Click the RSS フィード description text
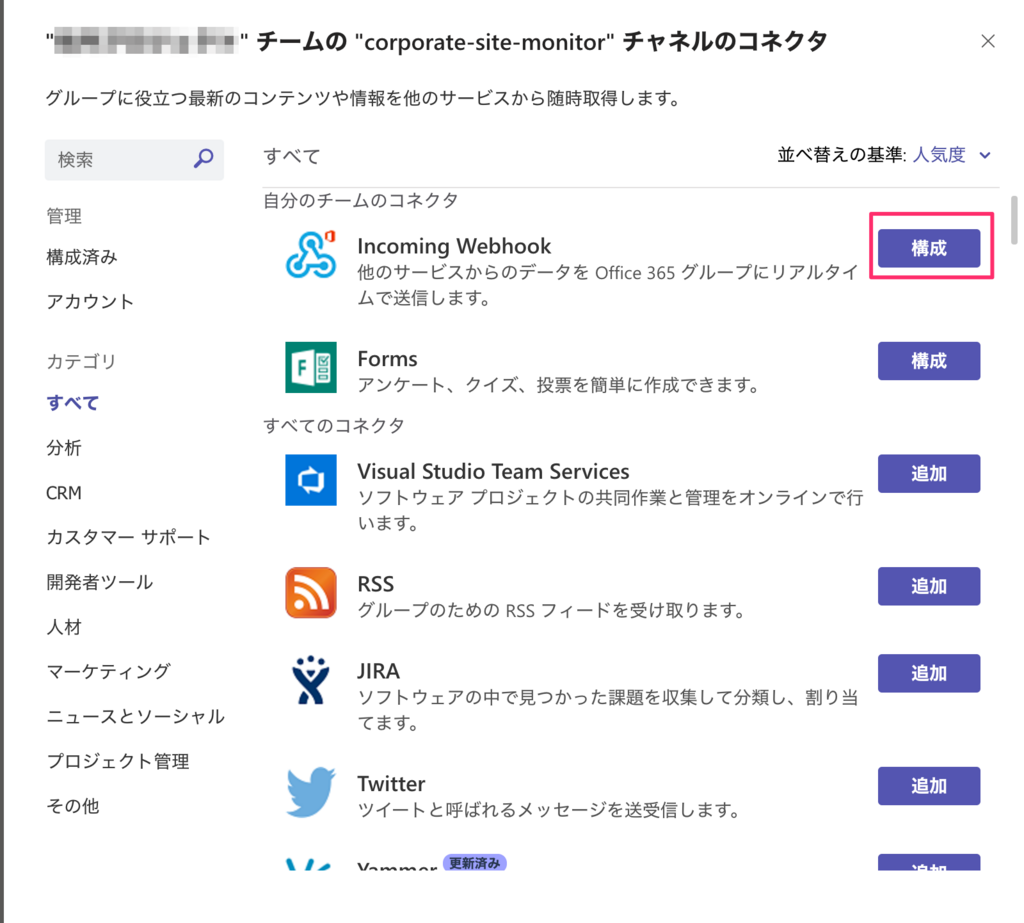Viewport: 1024px width, 923px height. (x=552, y=610)
